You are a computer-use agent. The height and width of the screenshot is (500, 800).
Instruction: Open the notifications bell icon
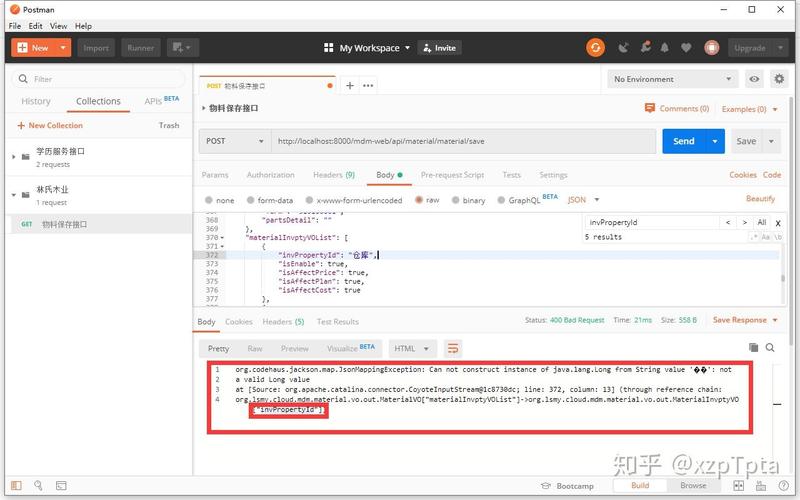(664, 48)
